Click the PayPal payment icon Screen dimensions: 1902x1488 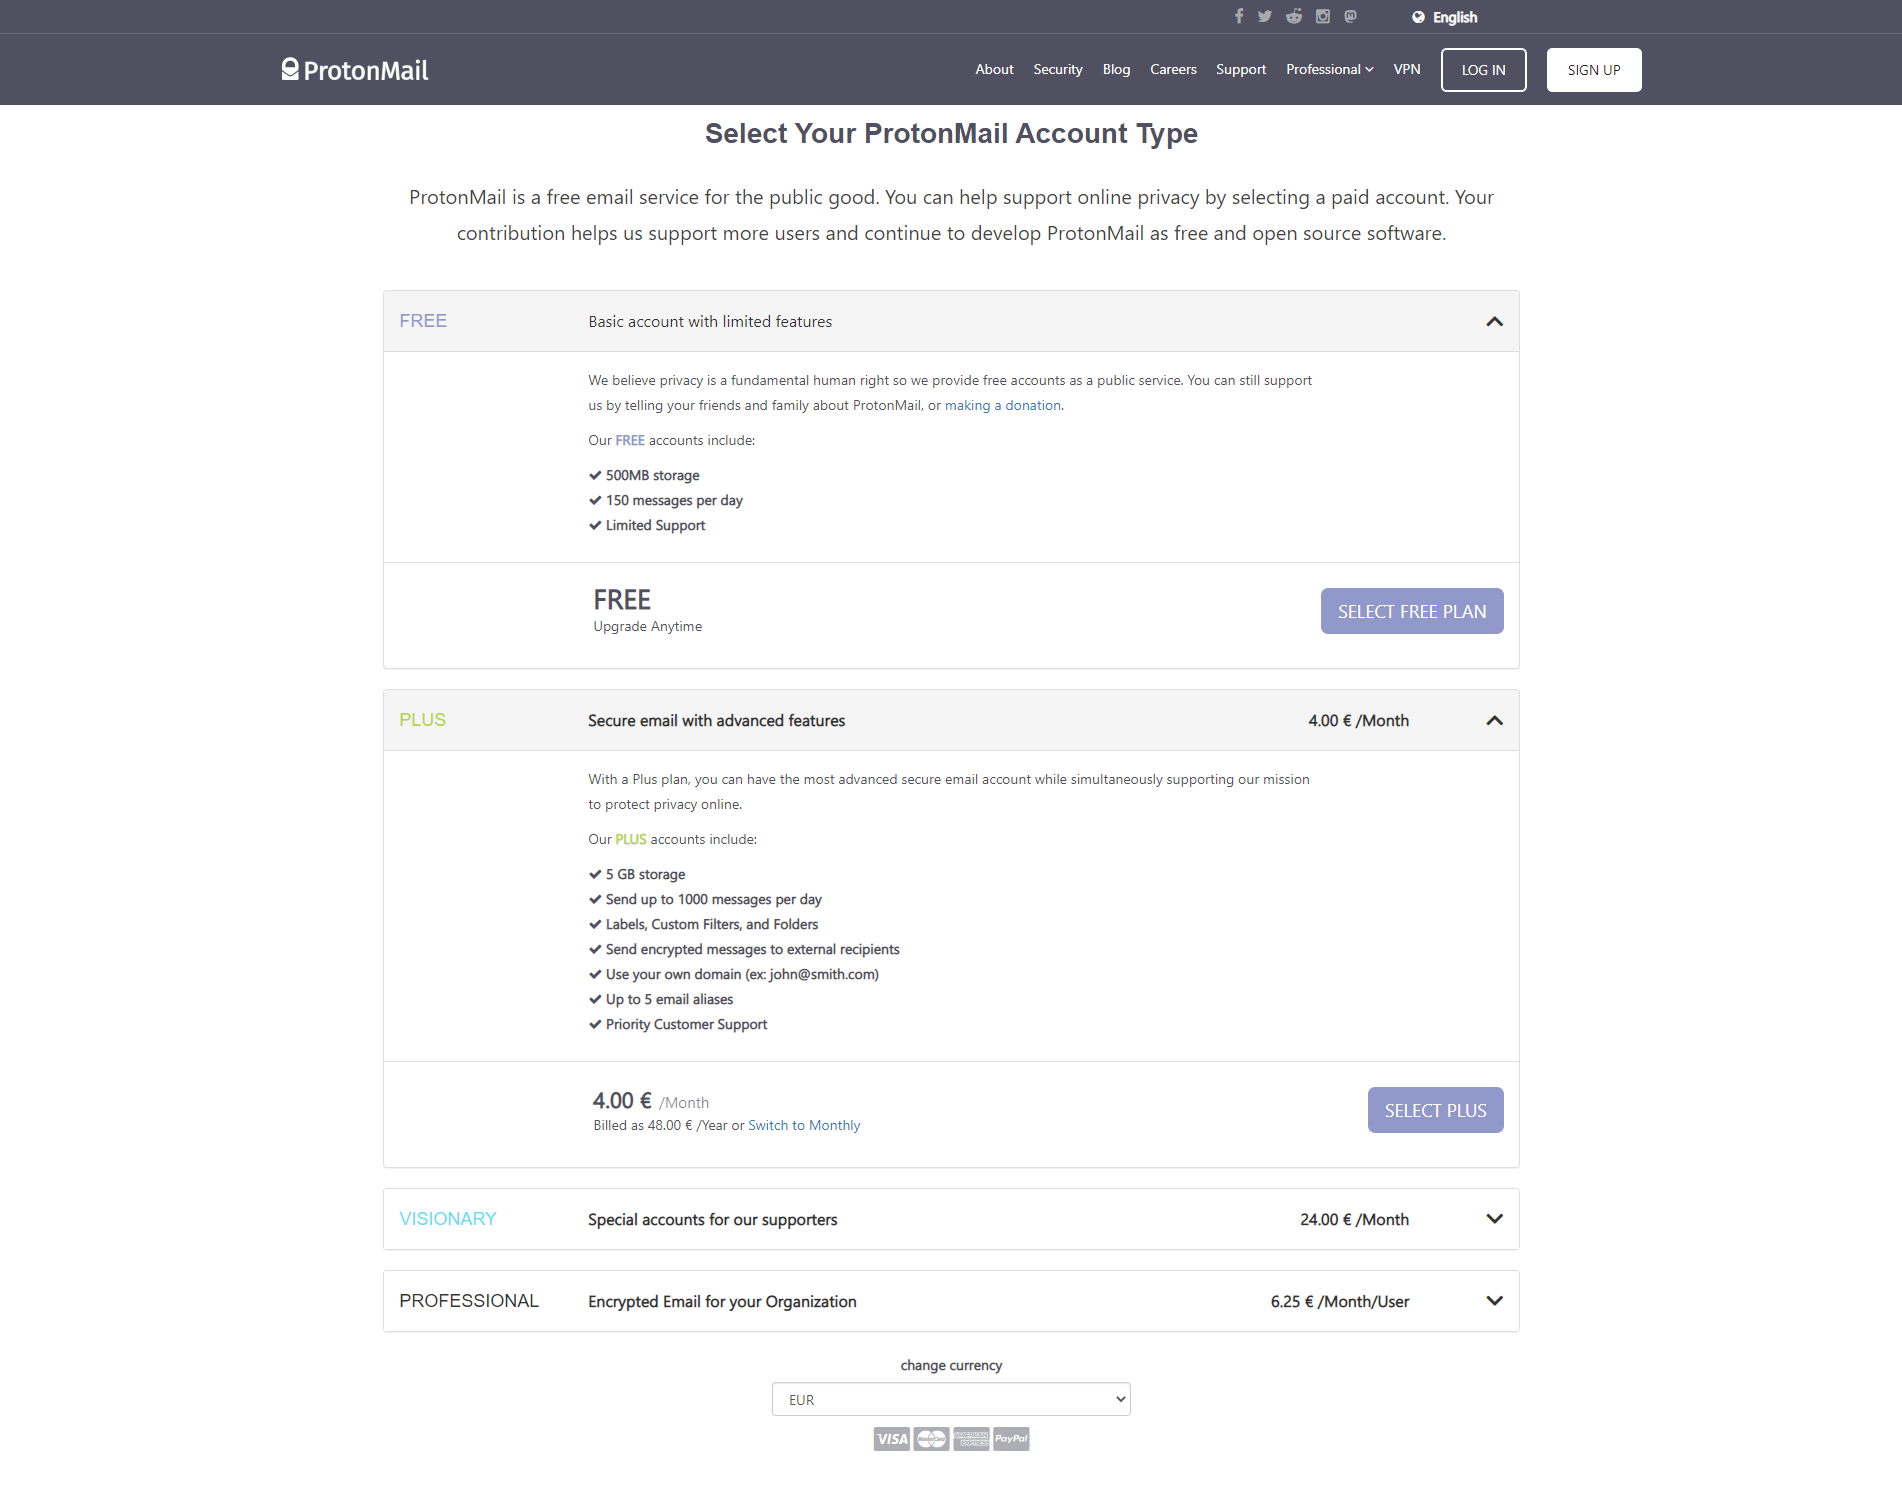1011,1439
